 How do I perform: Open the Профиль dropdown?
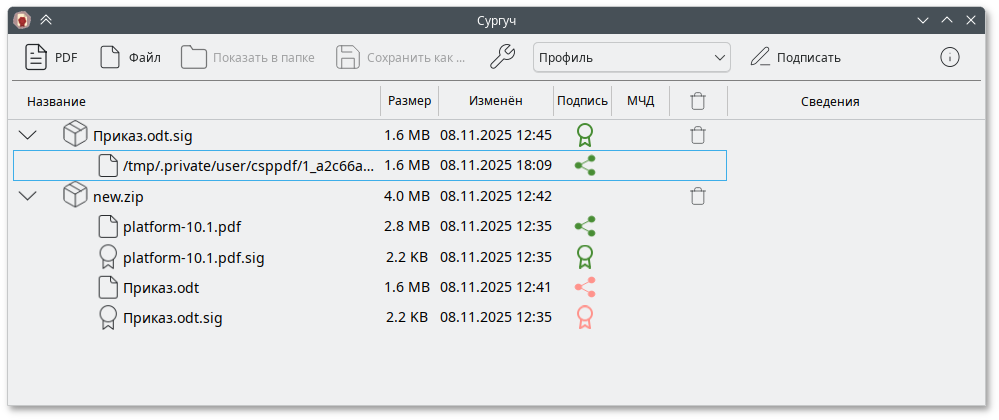pos(631,57)
